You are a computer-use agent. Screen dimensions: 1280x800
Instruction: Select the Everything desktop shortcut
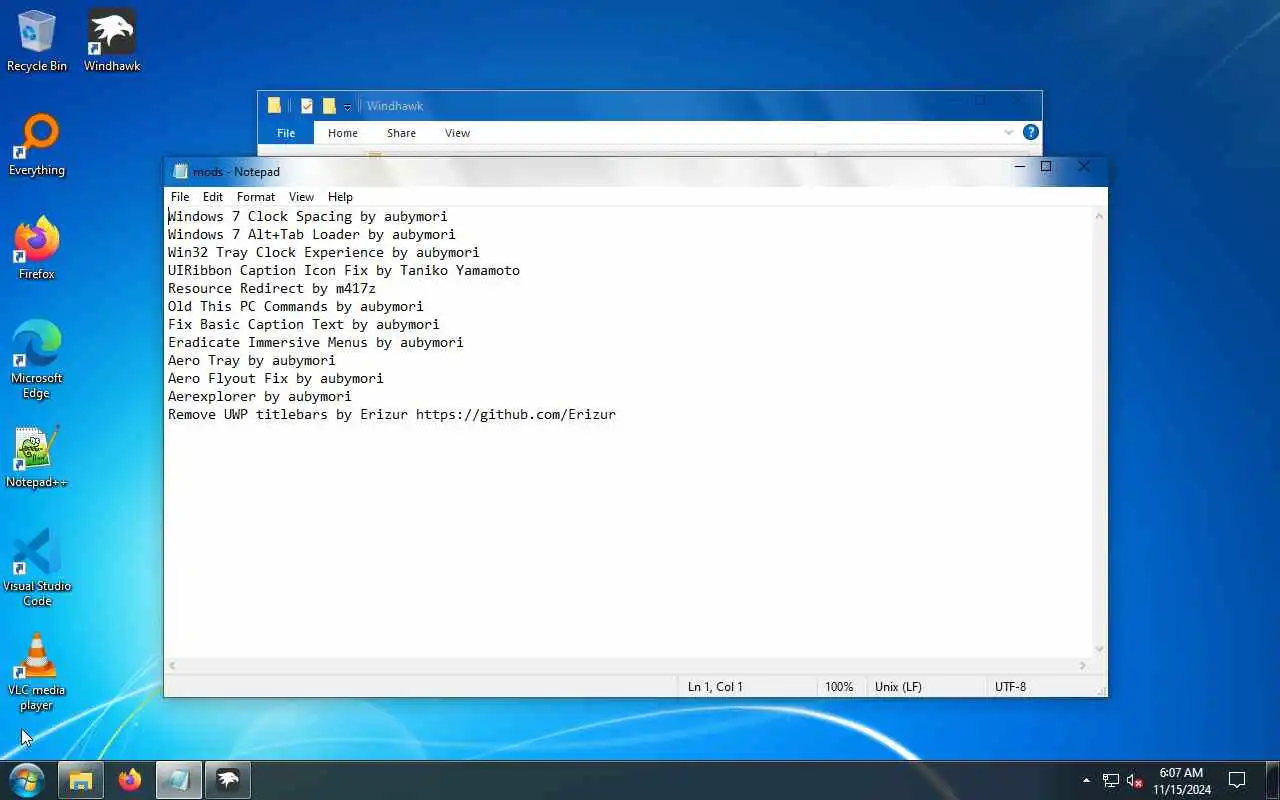coord(37,146)
